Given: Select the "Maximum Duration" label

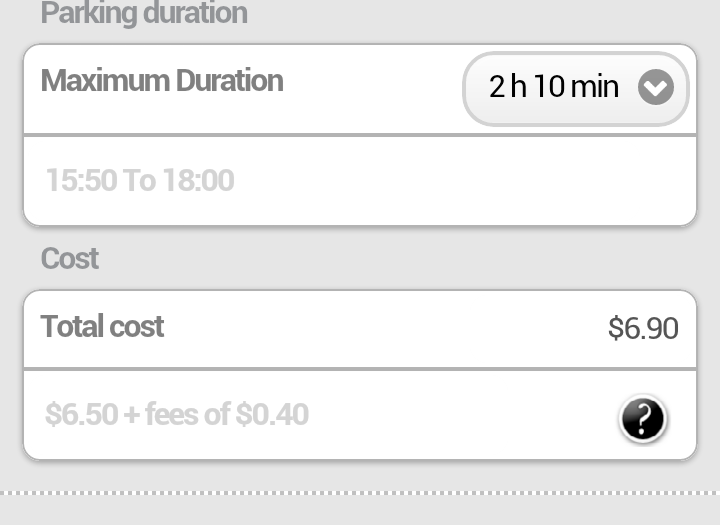Looking at the screenshot, I should pos(162,81).
